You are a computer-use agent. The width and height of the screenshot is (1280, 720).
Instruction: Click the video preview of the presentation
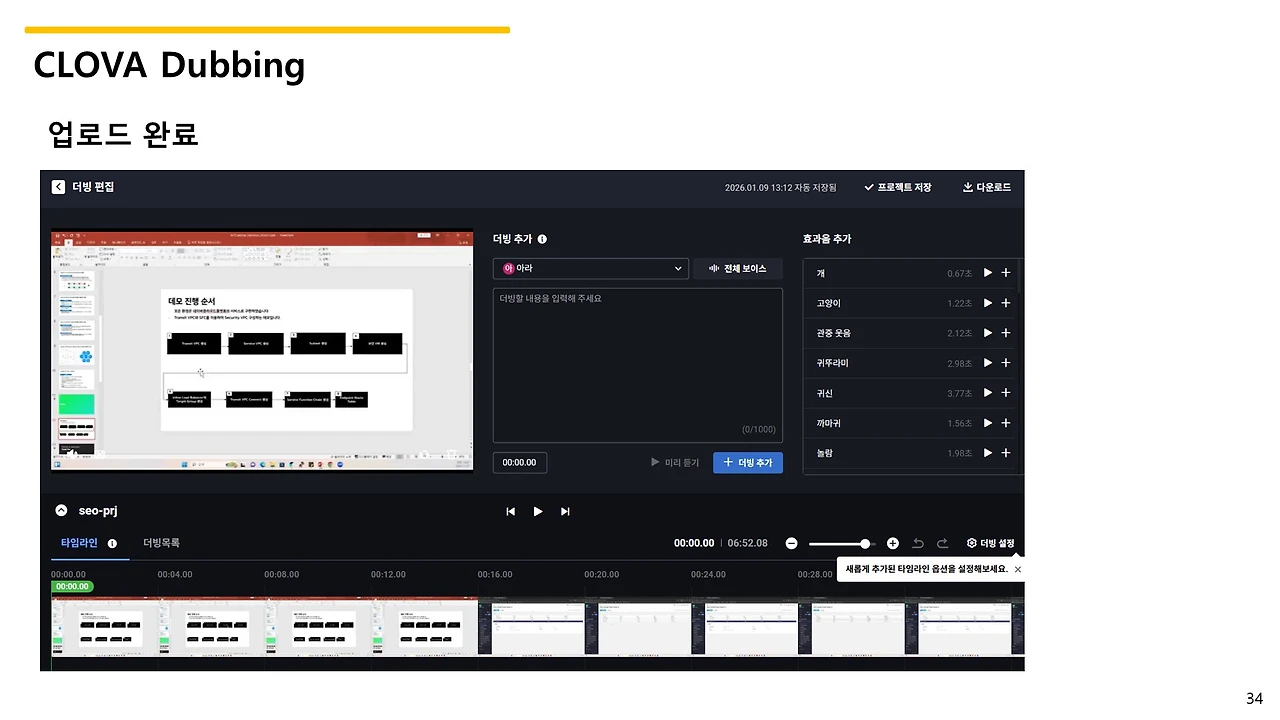pyautogui.click(x=263, y=350)
